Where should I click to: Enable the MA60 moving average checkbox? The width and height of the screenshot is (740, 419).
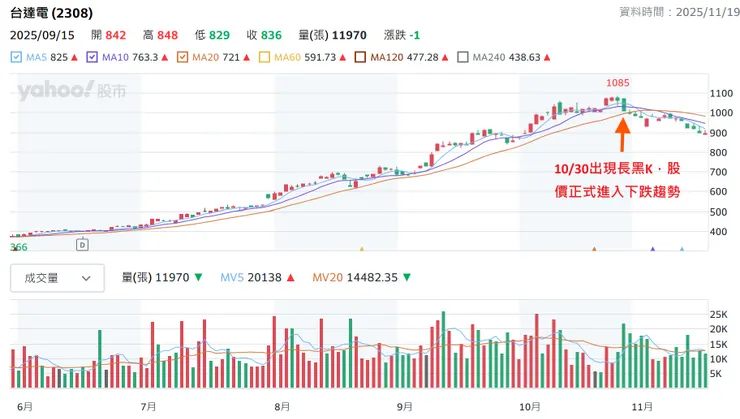click(264, 57)
